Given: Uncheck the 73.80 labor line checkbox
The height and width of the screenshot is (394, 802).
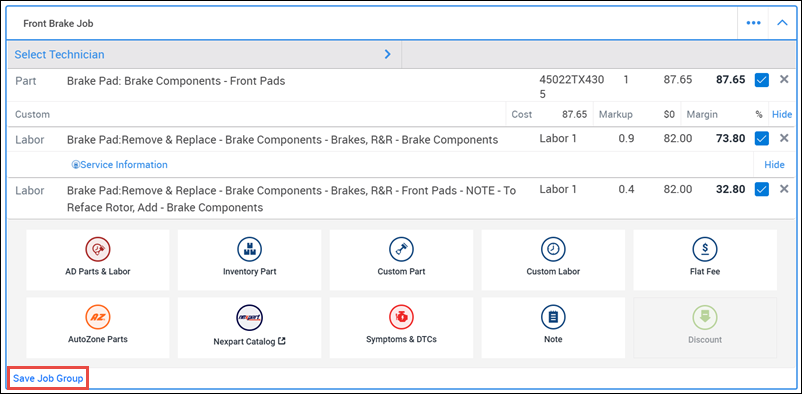Looking at the screenshot, I should point(762,139).
